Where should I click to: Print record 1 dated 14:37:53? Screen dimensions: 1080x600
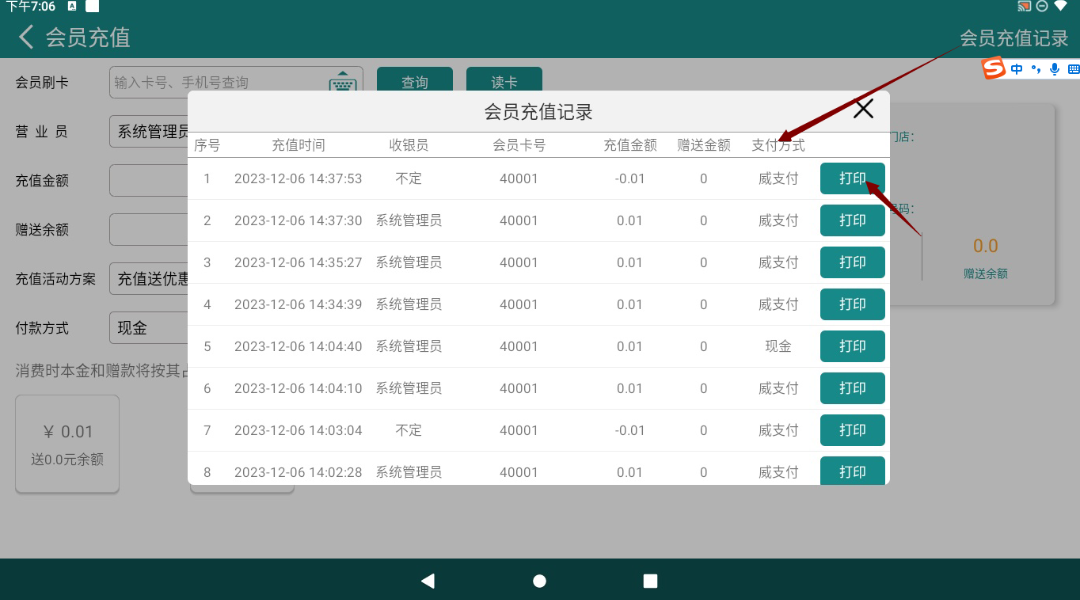point(852,179)
